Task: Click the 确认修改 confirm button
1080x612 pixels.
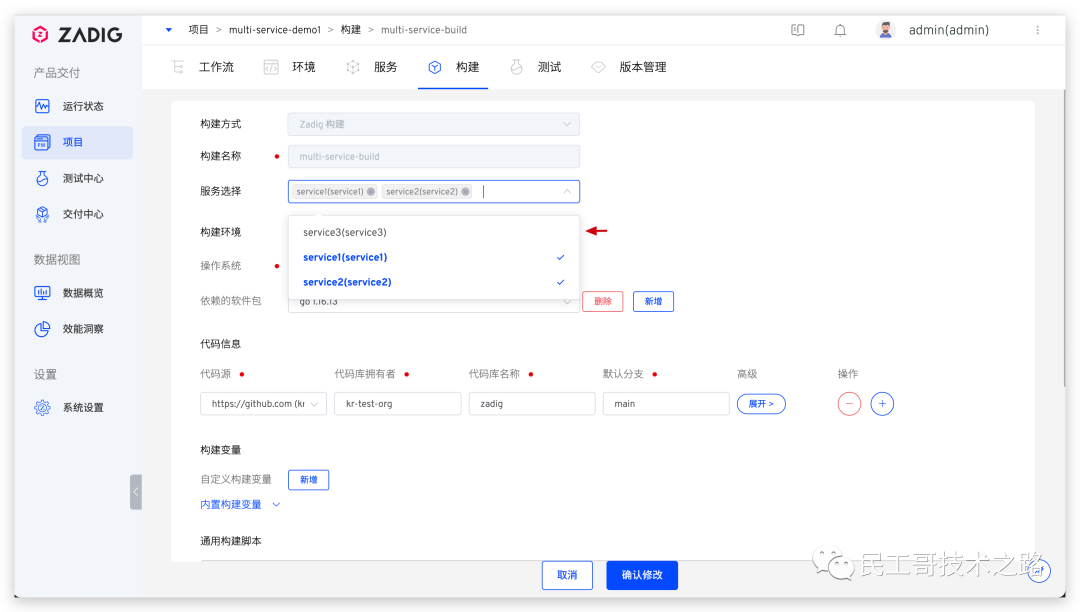Action: (x=642, y=575)
